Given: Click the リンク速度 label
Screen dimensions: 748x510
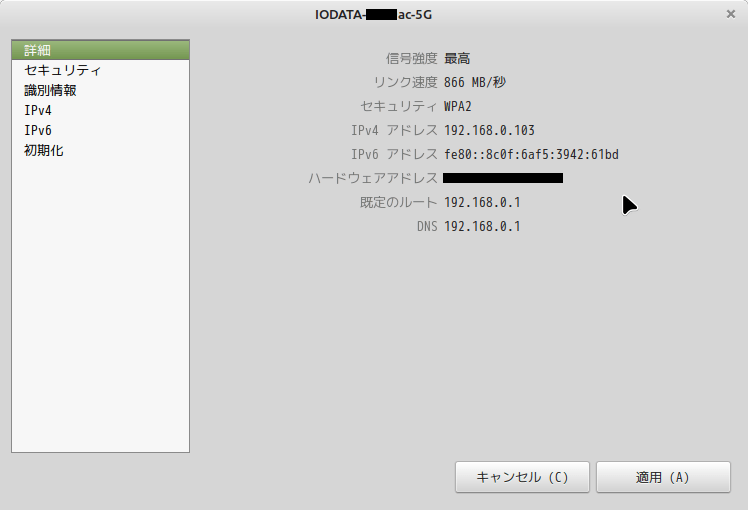Looking at the screenshot, I should [405, 82].
